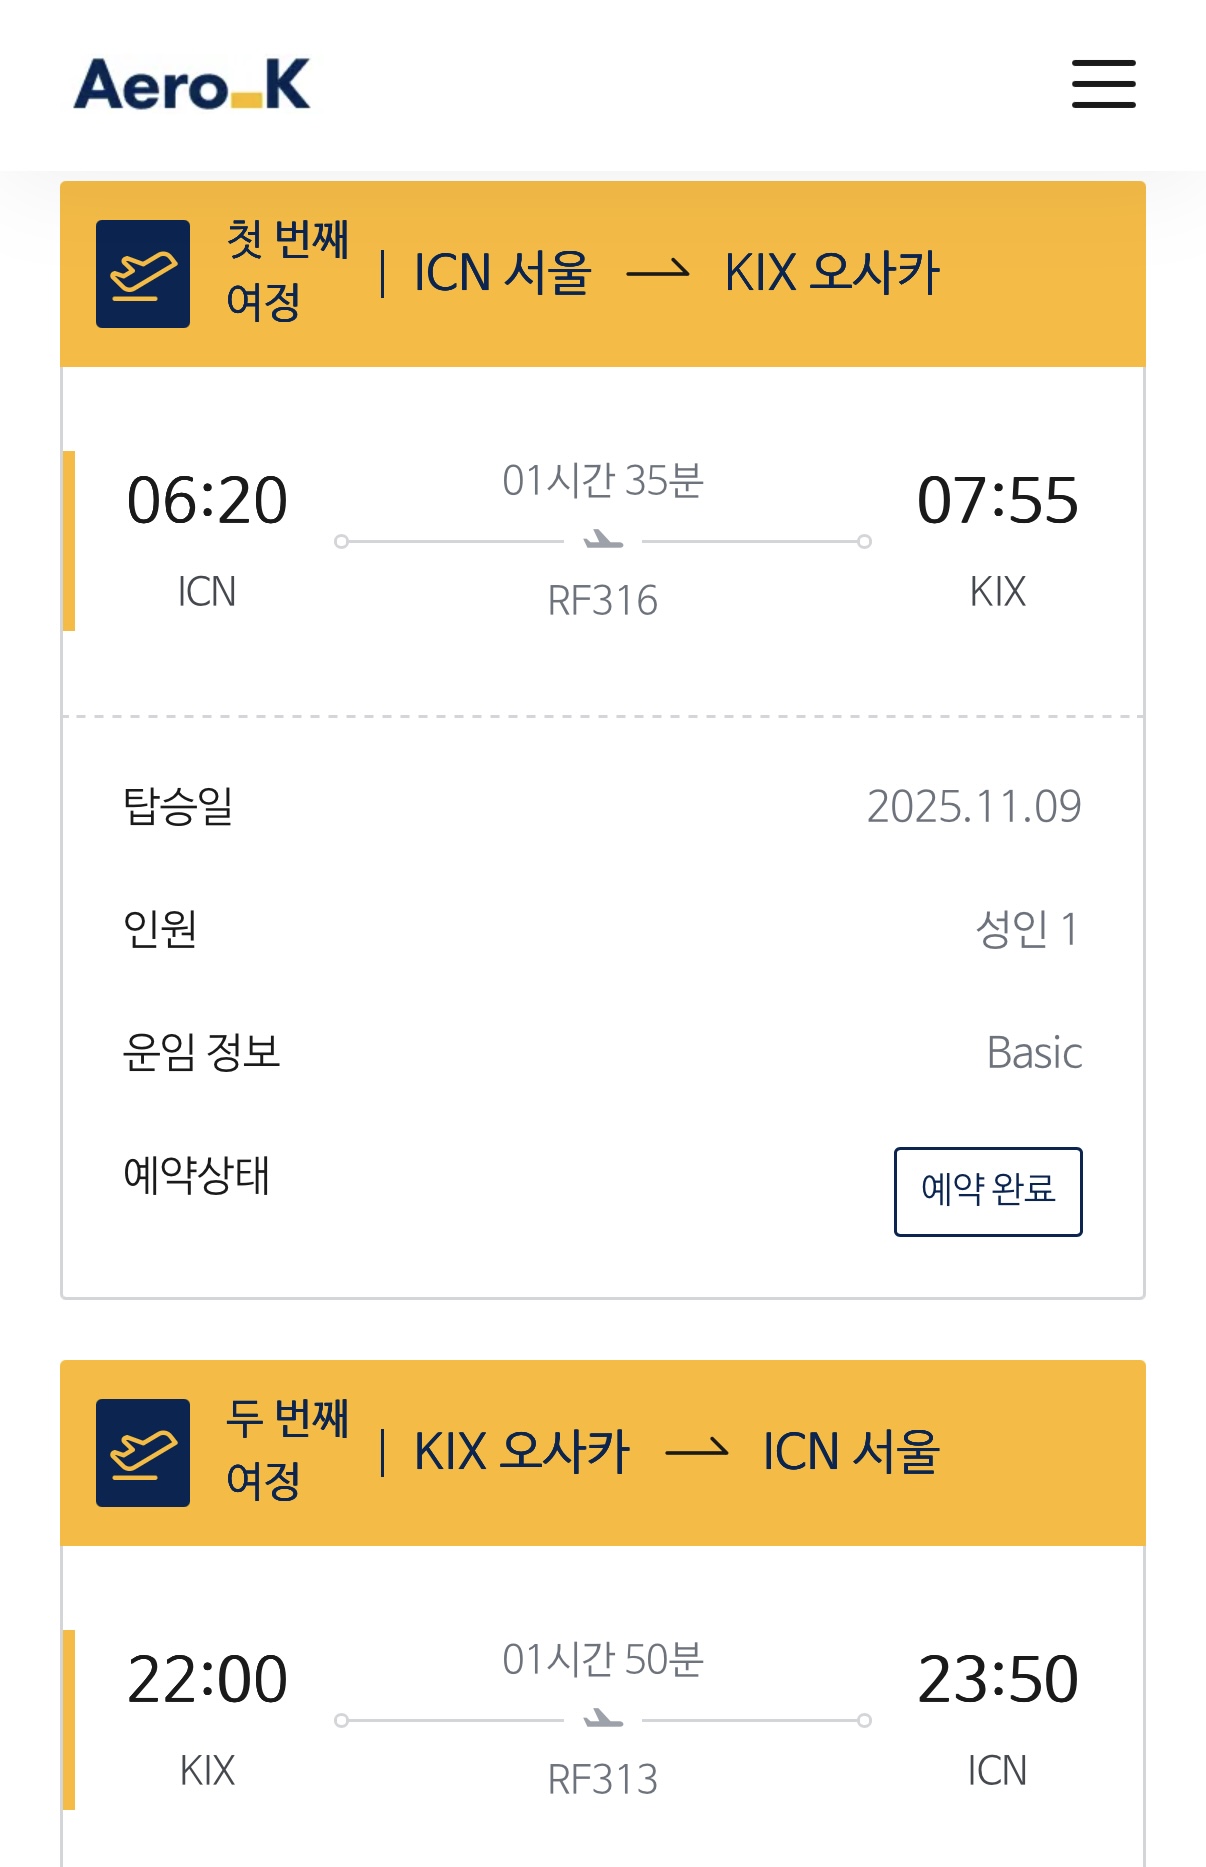The width and height of the screenshot is (1206, 1867).
Task: Click the arrow between KIX 오사카 and ICN 서울
Action: 697,1450
